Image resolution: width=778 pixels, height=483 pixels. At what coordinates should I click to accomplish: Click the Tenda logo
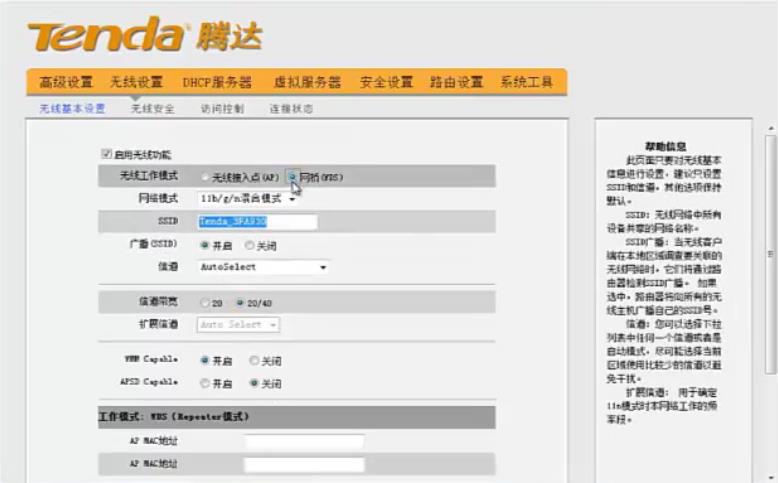(144, 36)
